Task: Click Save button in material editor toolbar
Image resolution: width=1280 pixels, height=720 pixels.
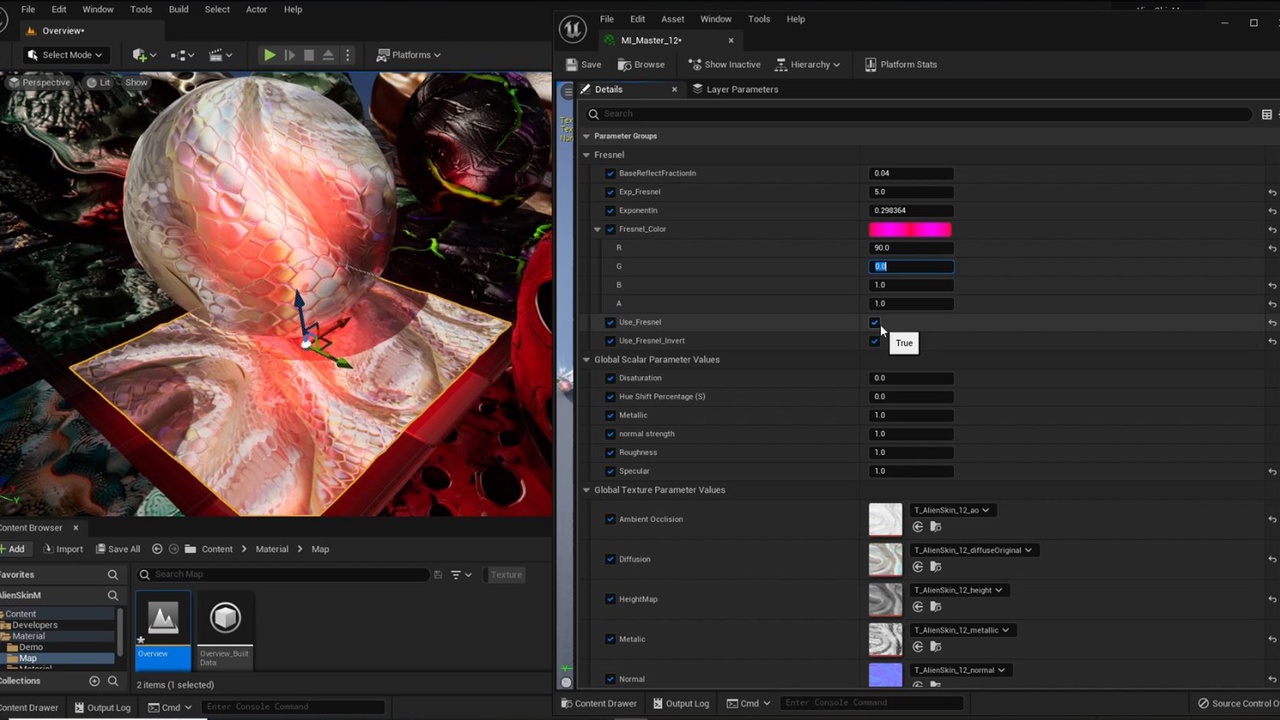Action: point(584,65)
